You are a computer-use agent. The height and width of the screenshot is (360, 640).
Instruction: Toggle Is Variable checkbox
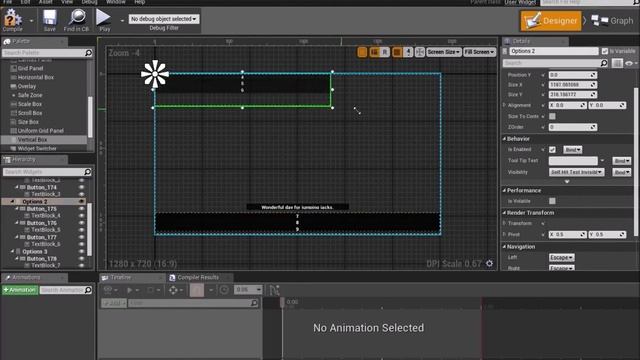pos(604,51)
